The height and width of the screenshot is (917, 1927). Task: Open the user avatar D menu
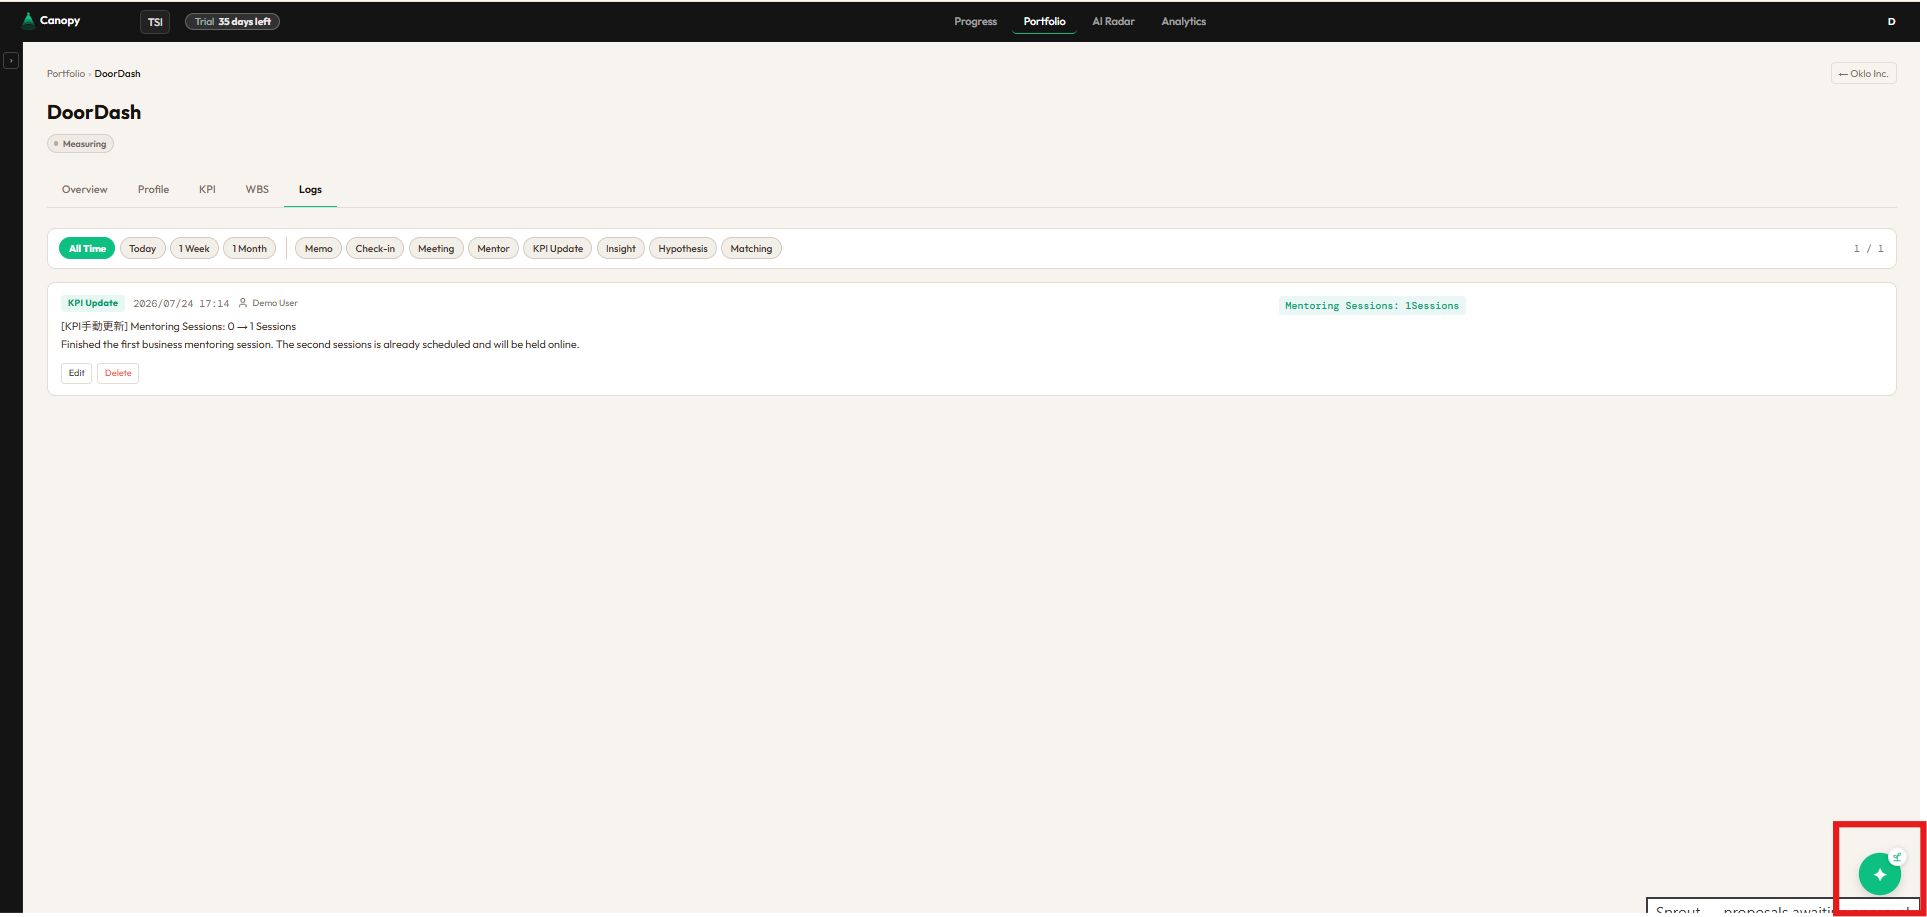pyautogui.click(x=1891, y=21)
